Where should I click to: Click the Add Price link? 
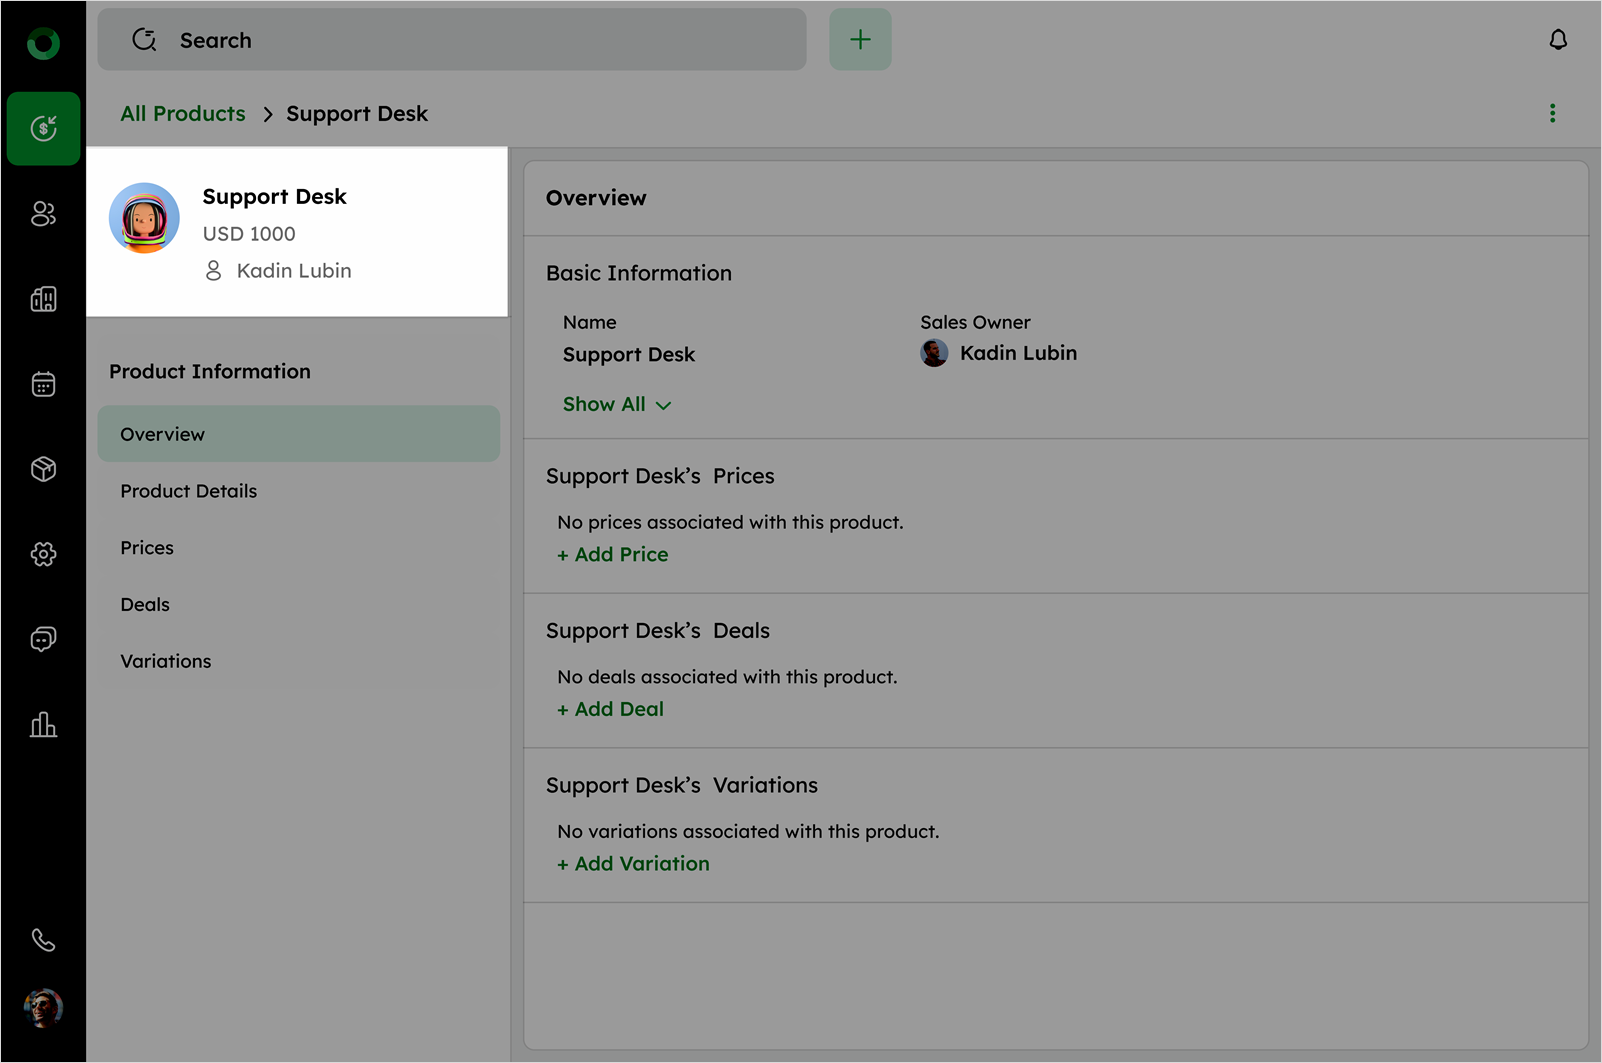(613, 555)
